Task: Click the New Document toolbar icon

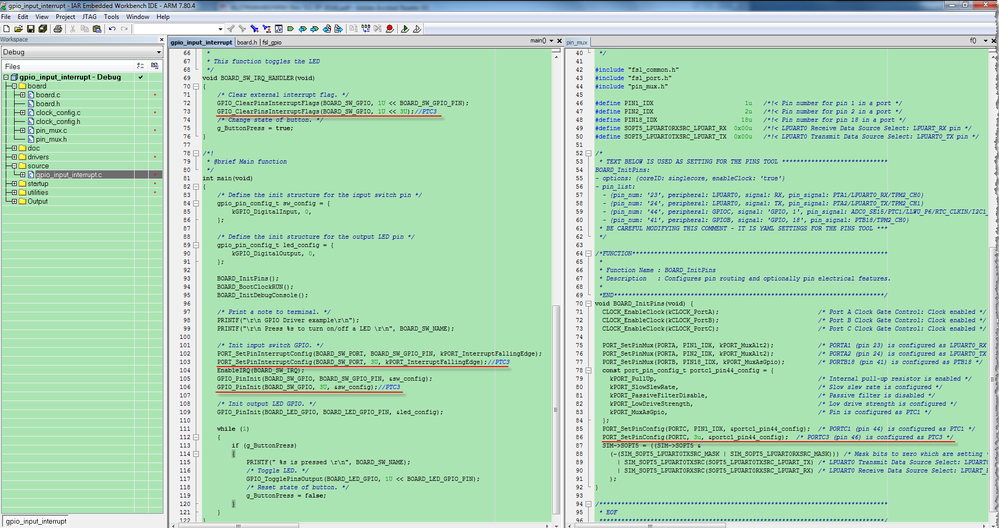Action: click(7, 29)
